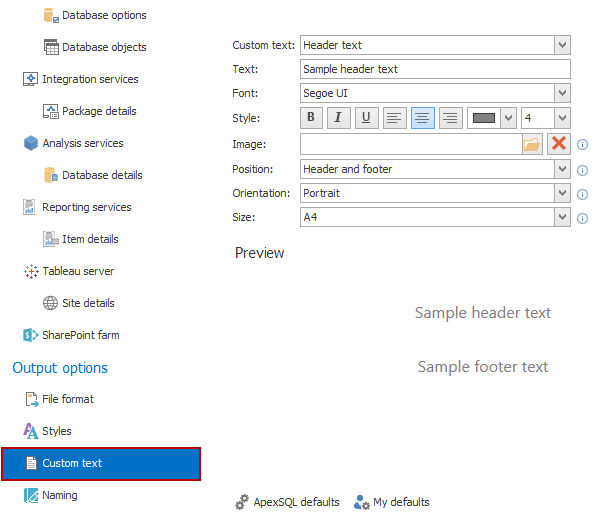Open SharePoint farm section
604x518 pixels.
(81, 335)
